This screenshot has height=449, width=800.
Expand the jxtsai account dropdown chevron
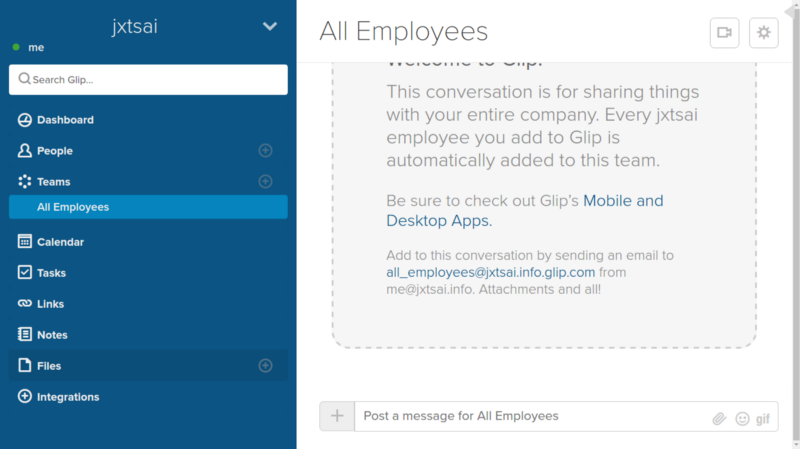click(x=269, y=26)
